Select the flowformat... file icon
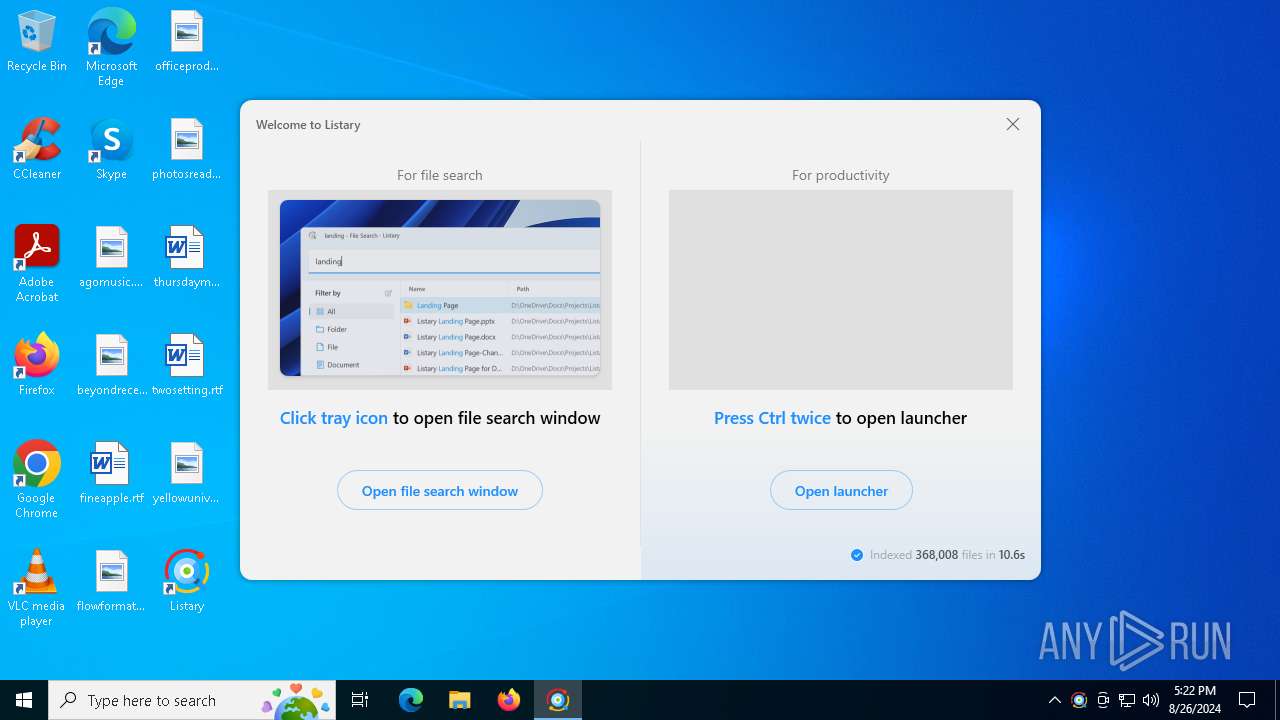1280x720 pixels. pos(111,581)
